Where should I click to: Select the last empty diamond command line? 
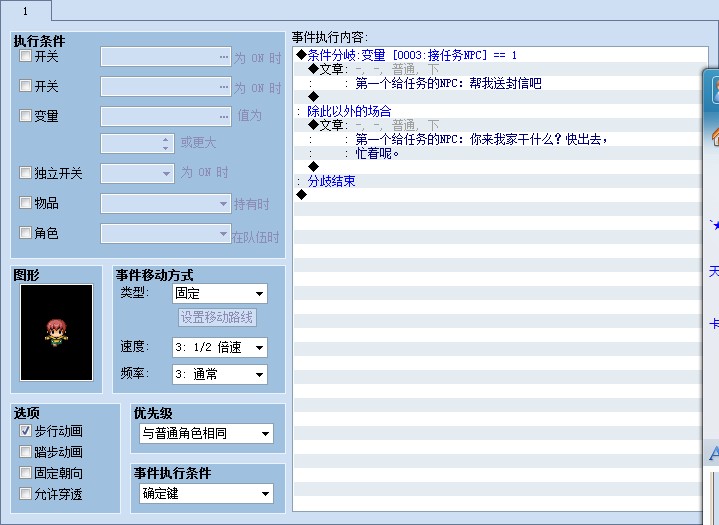point(498,195)
